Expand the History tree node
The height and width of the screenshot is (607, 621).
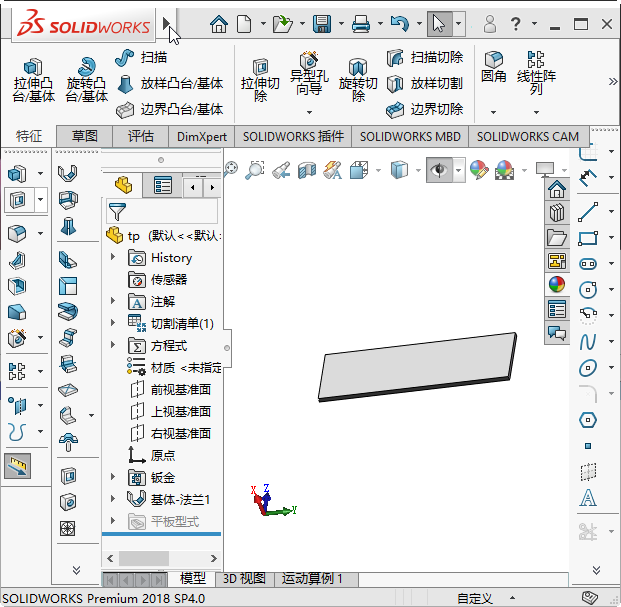114,258
